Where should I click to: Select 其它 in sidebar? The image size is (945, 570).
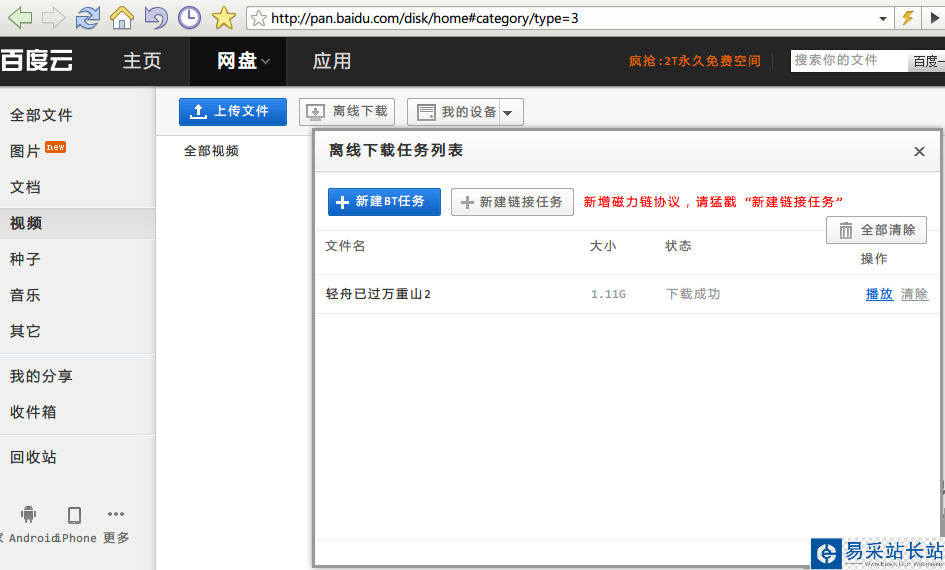tap(25, 331)
